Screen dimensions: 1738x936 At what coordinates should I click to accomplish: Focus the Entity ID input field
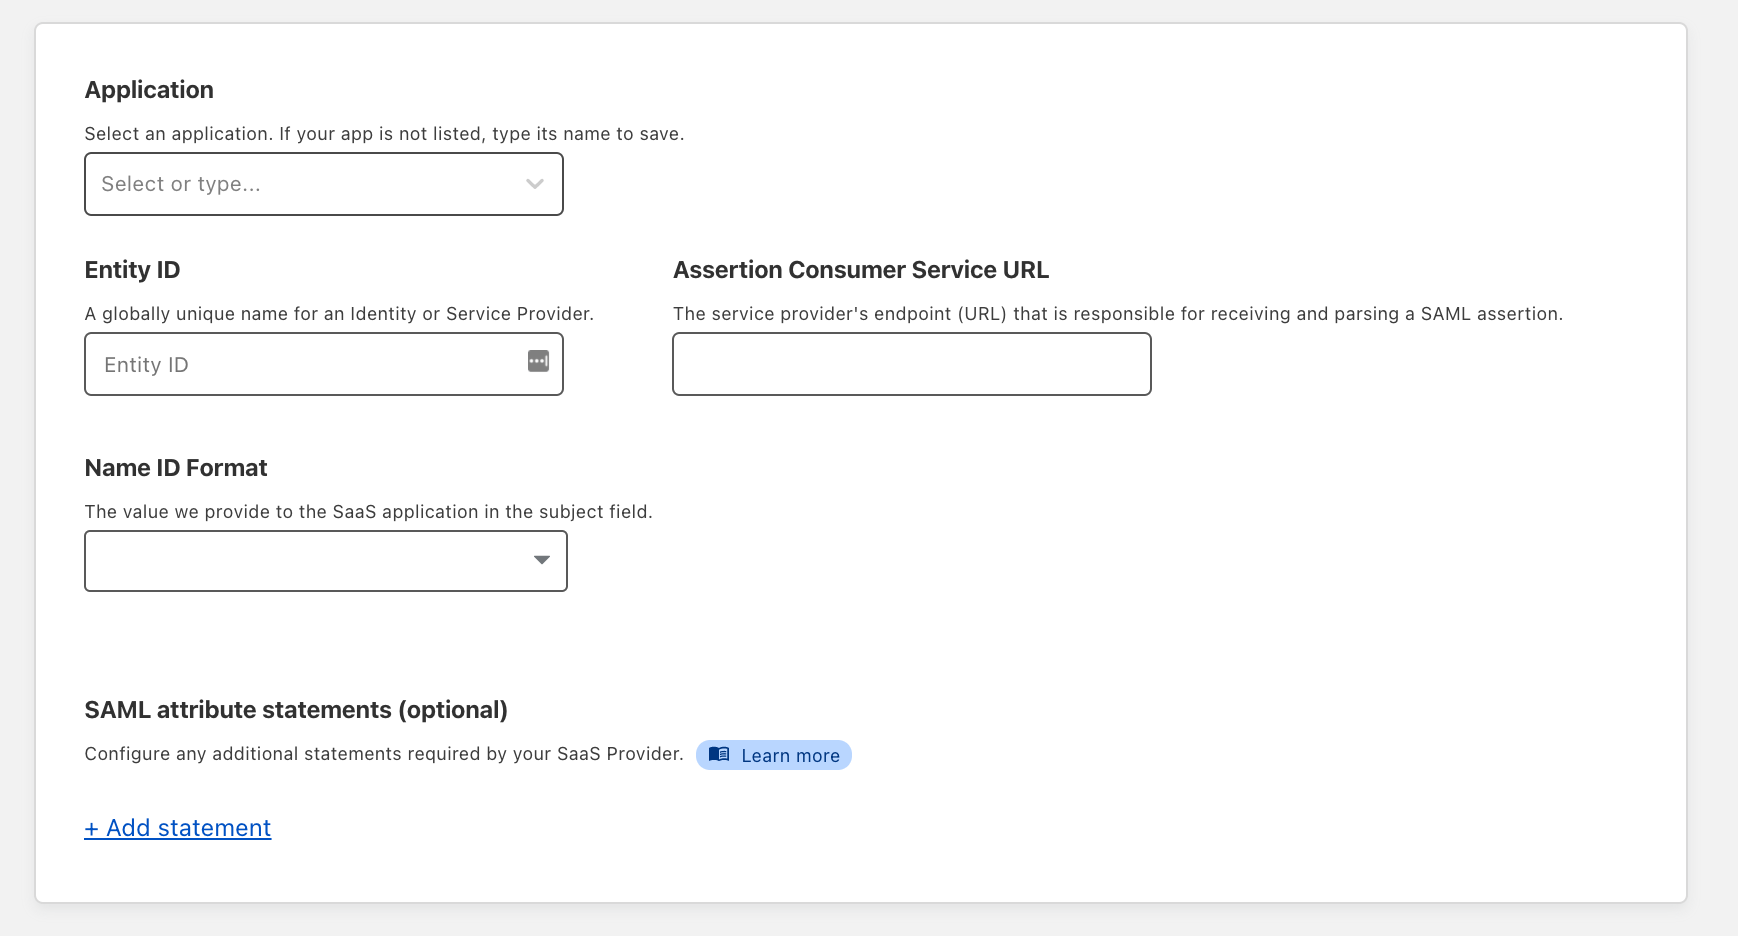[300, 364]
